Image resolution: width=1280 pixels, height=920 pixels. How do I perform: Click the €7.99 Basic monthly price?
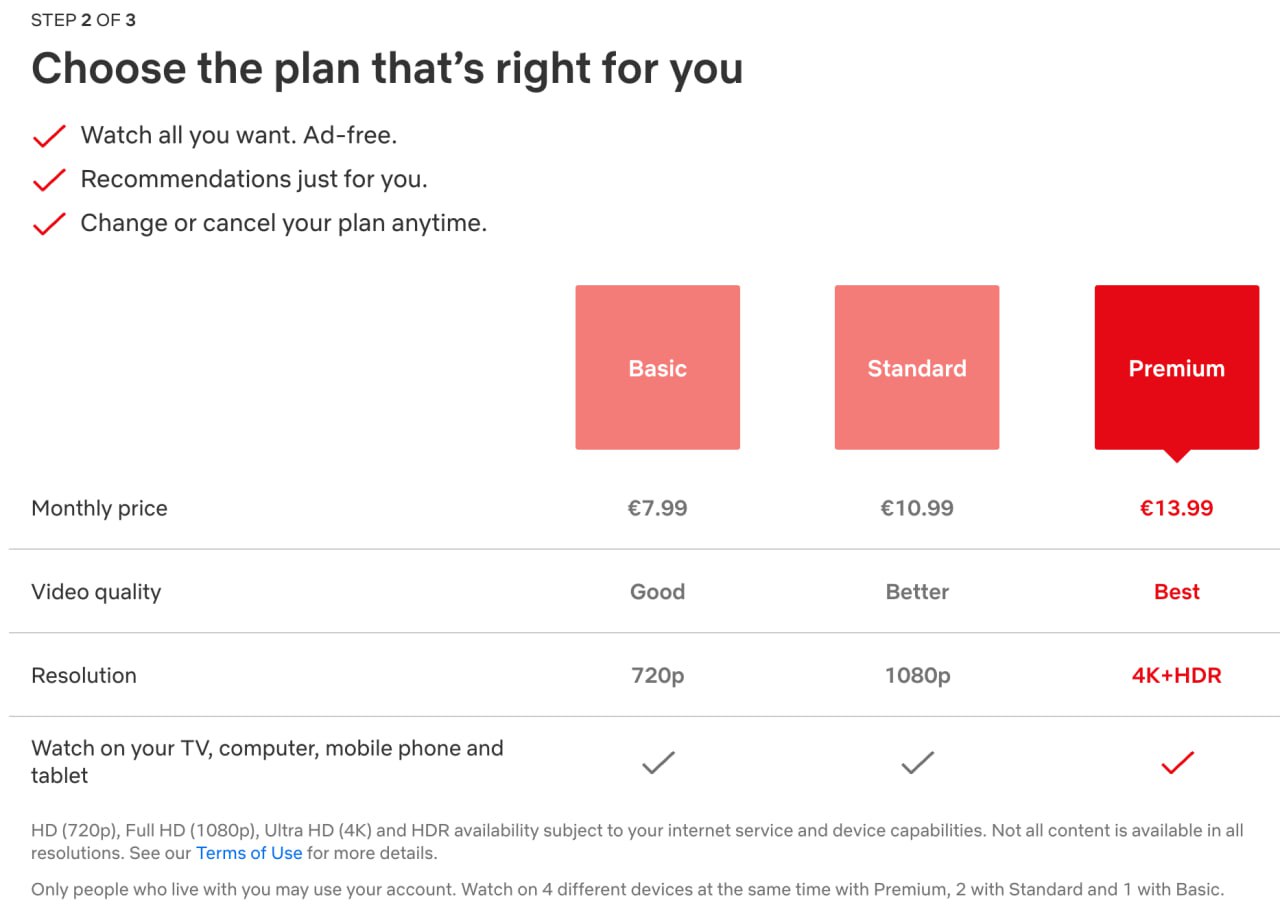[x=657, y=508]
